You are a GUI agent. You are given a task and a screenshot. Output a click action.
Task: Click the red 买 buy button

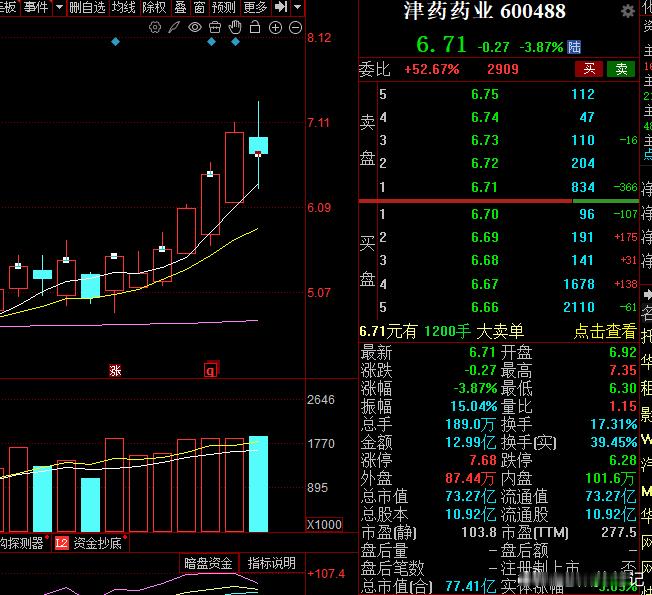(x=589, y=69)
